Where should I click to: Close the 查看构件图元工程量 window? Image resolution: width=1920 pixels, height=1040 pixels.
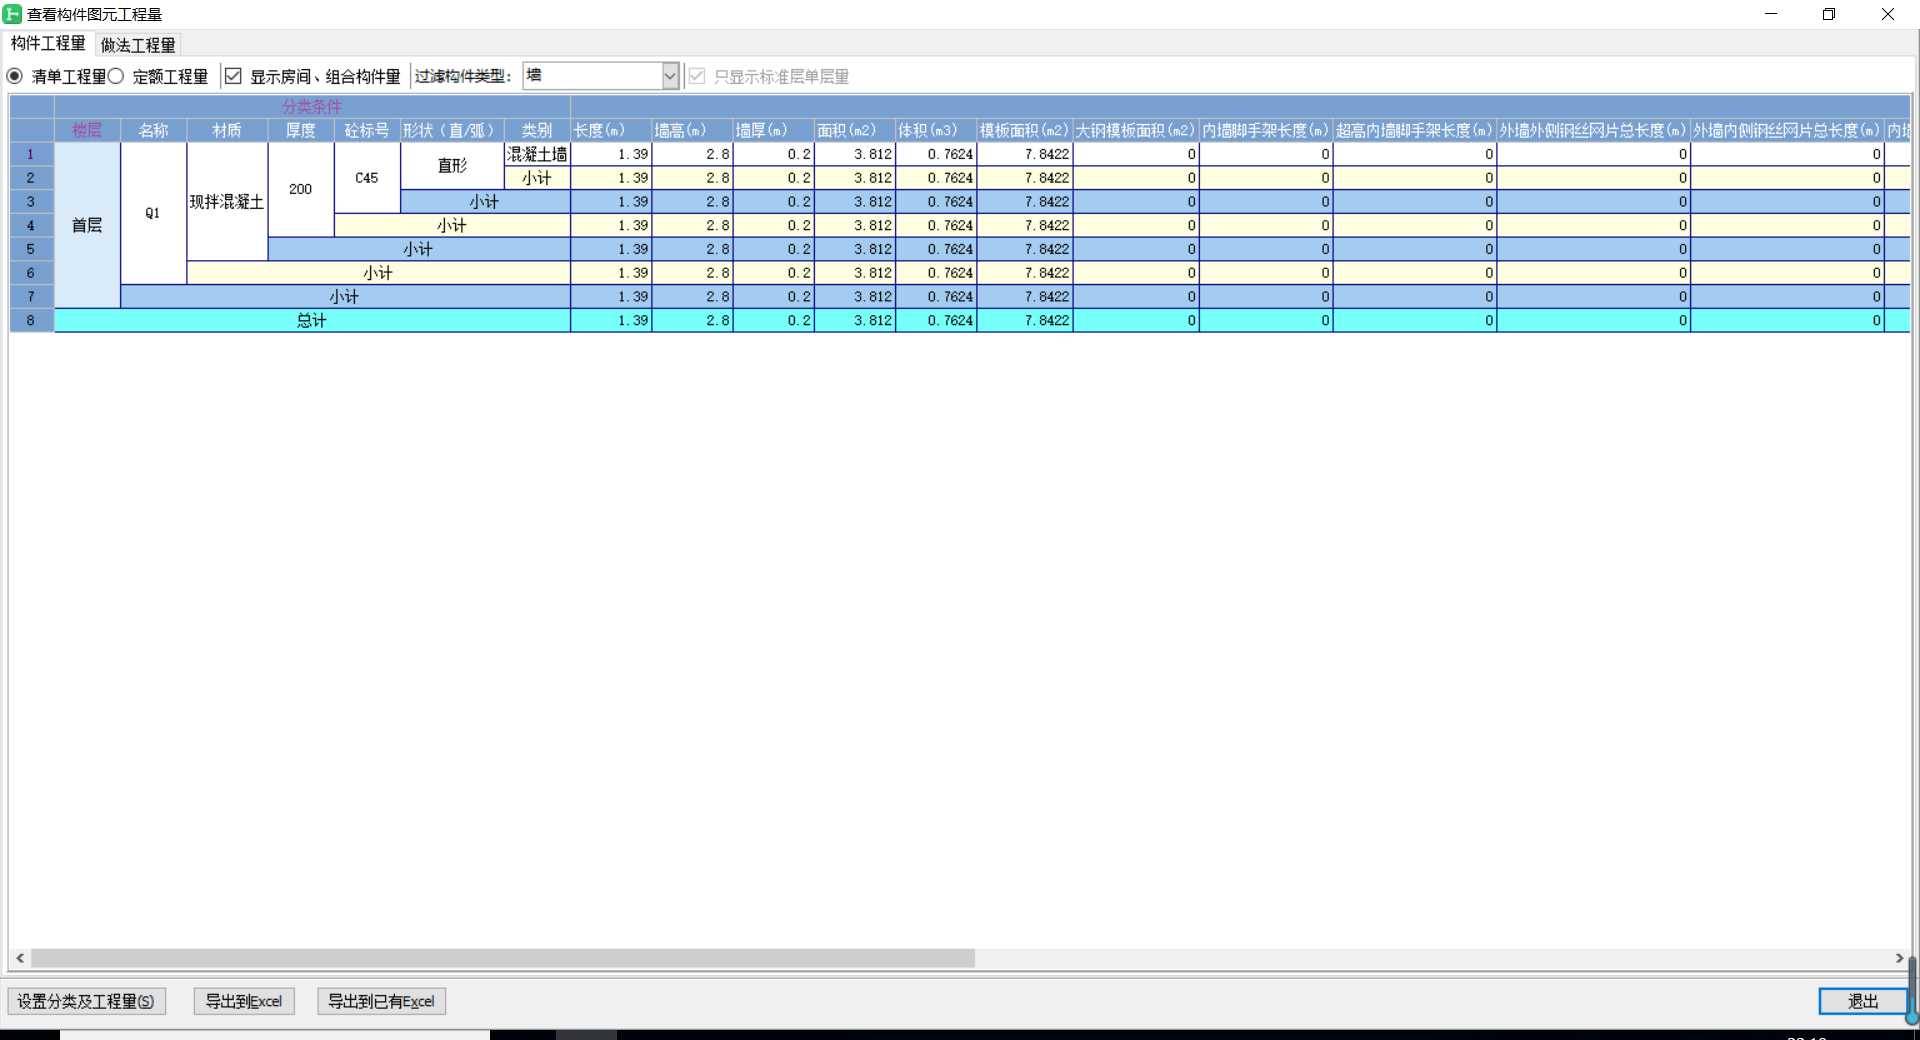pos(1888,14)
